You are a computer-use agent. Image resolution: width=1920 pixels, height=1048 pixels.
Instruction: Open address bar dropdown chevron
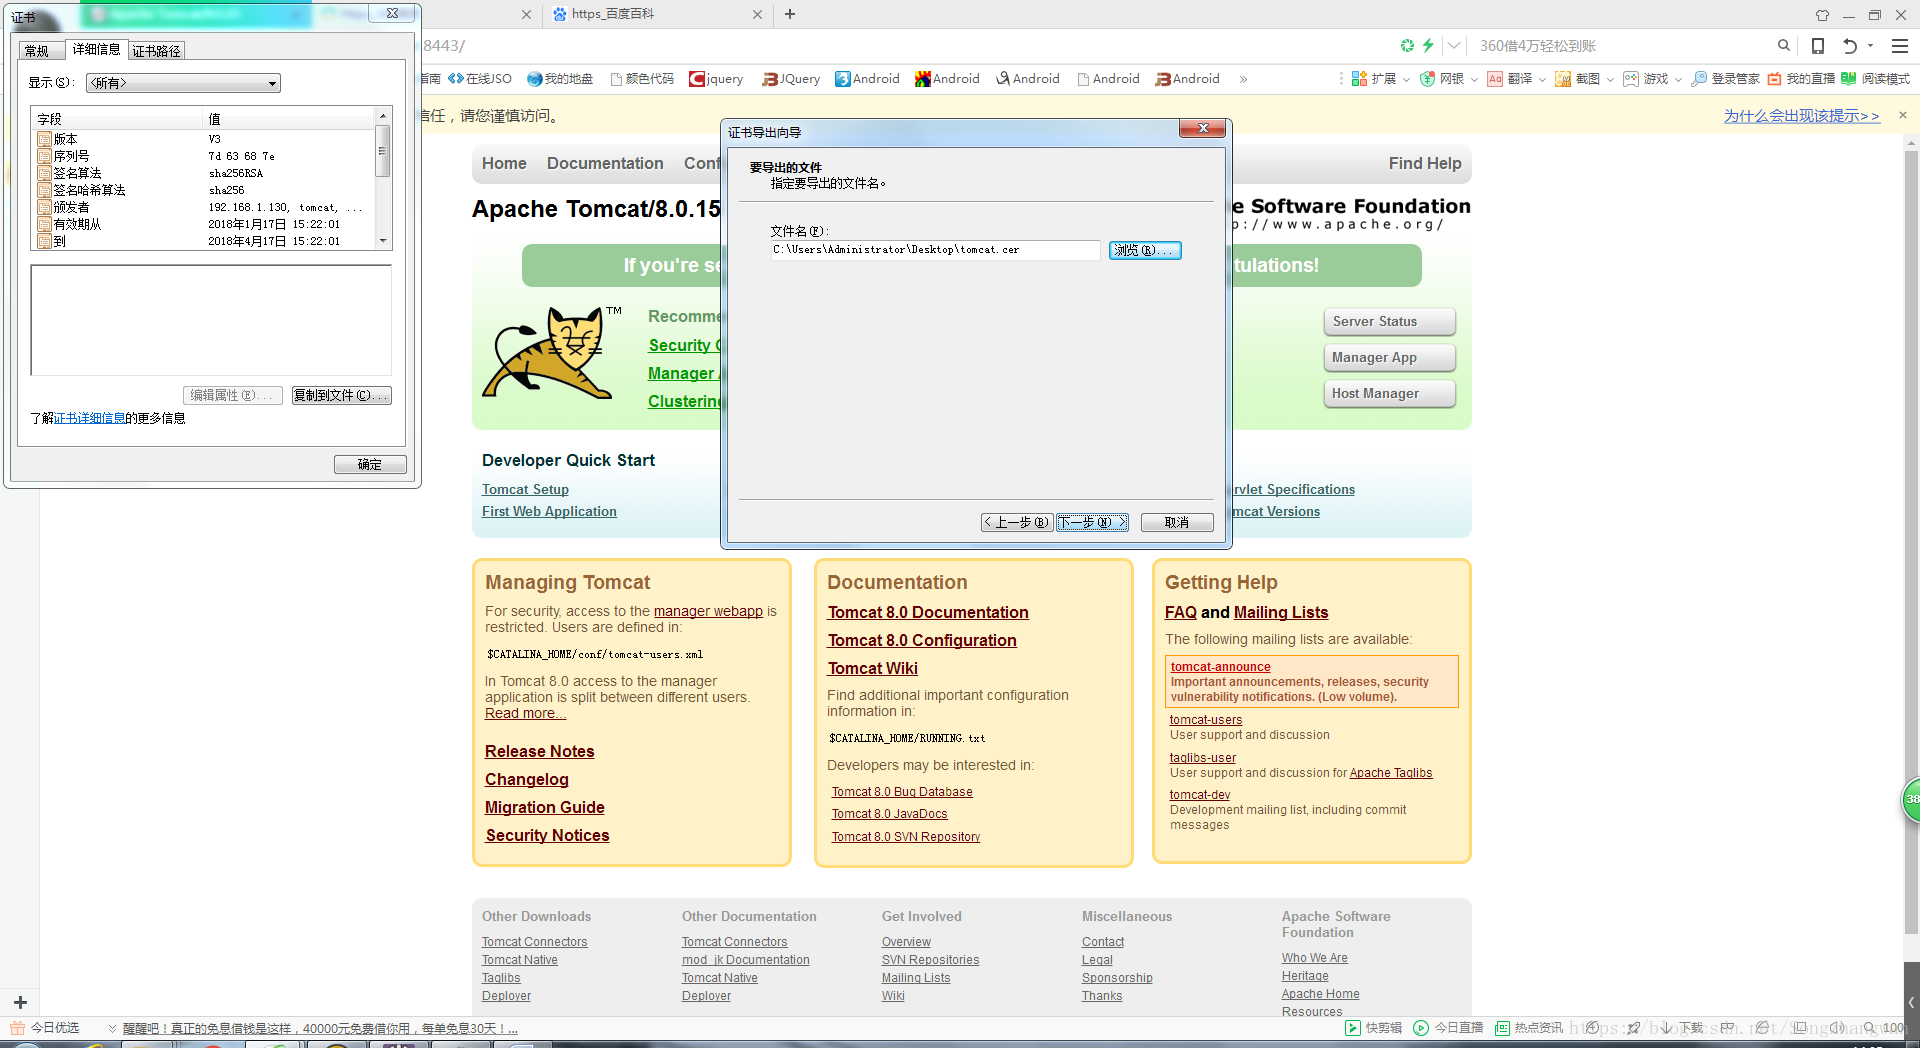pos(1454,46)
